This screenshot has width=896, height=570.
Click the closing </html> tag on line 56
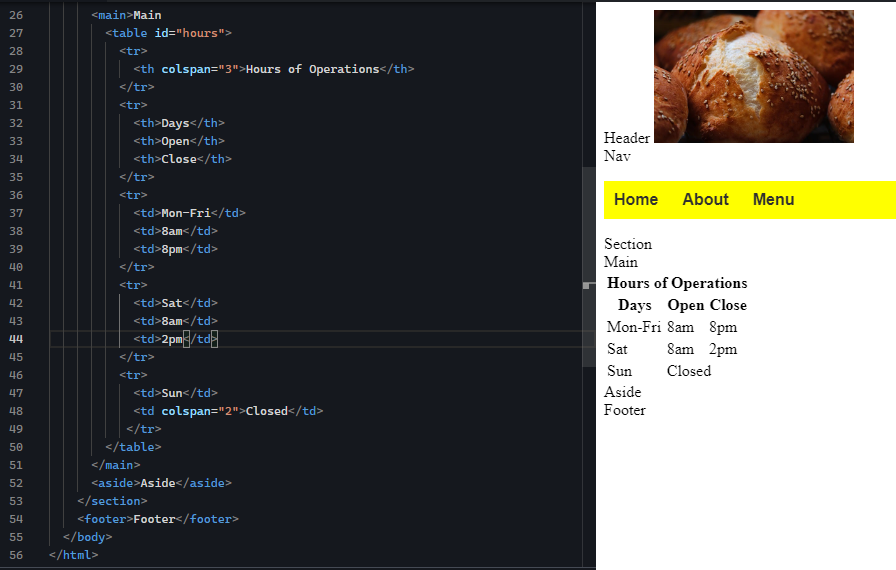[73, 555]
